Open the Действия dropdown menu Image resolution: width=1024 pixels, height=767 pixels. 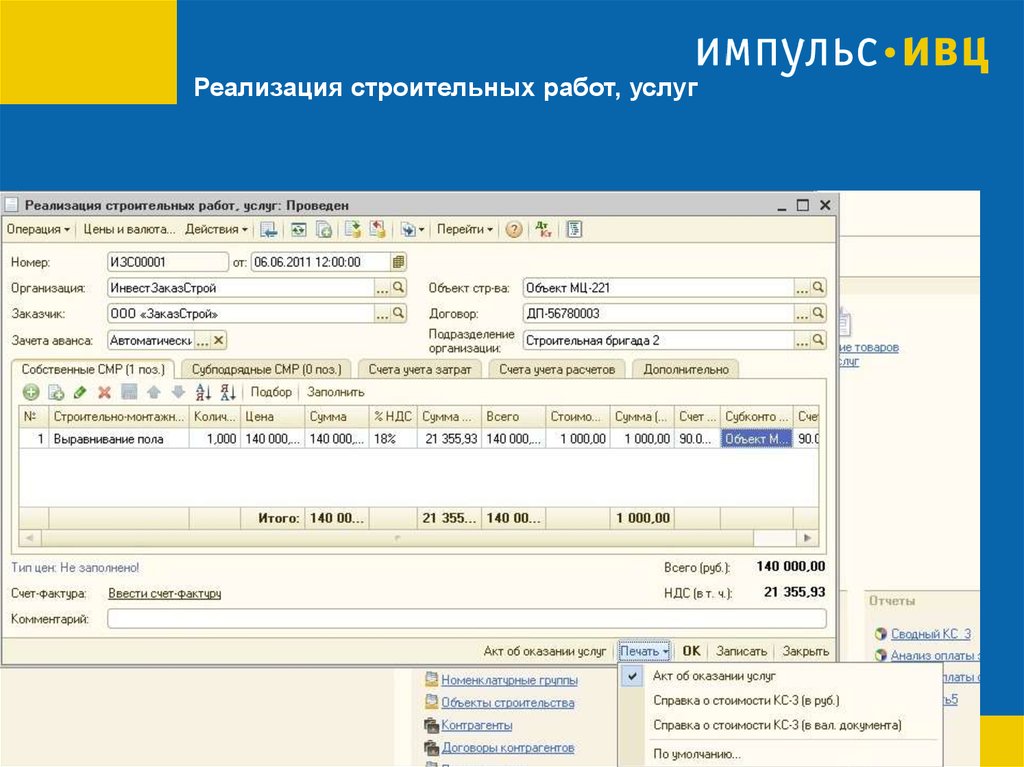216,229
